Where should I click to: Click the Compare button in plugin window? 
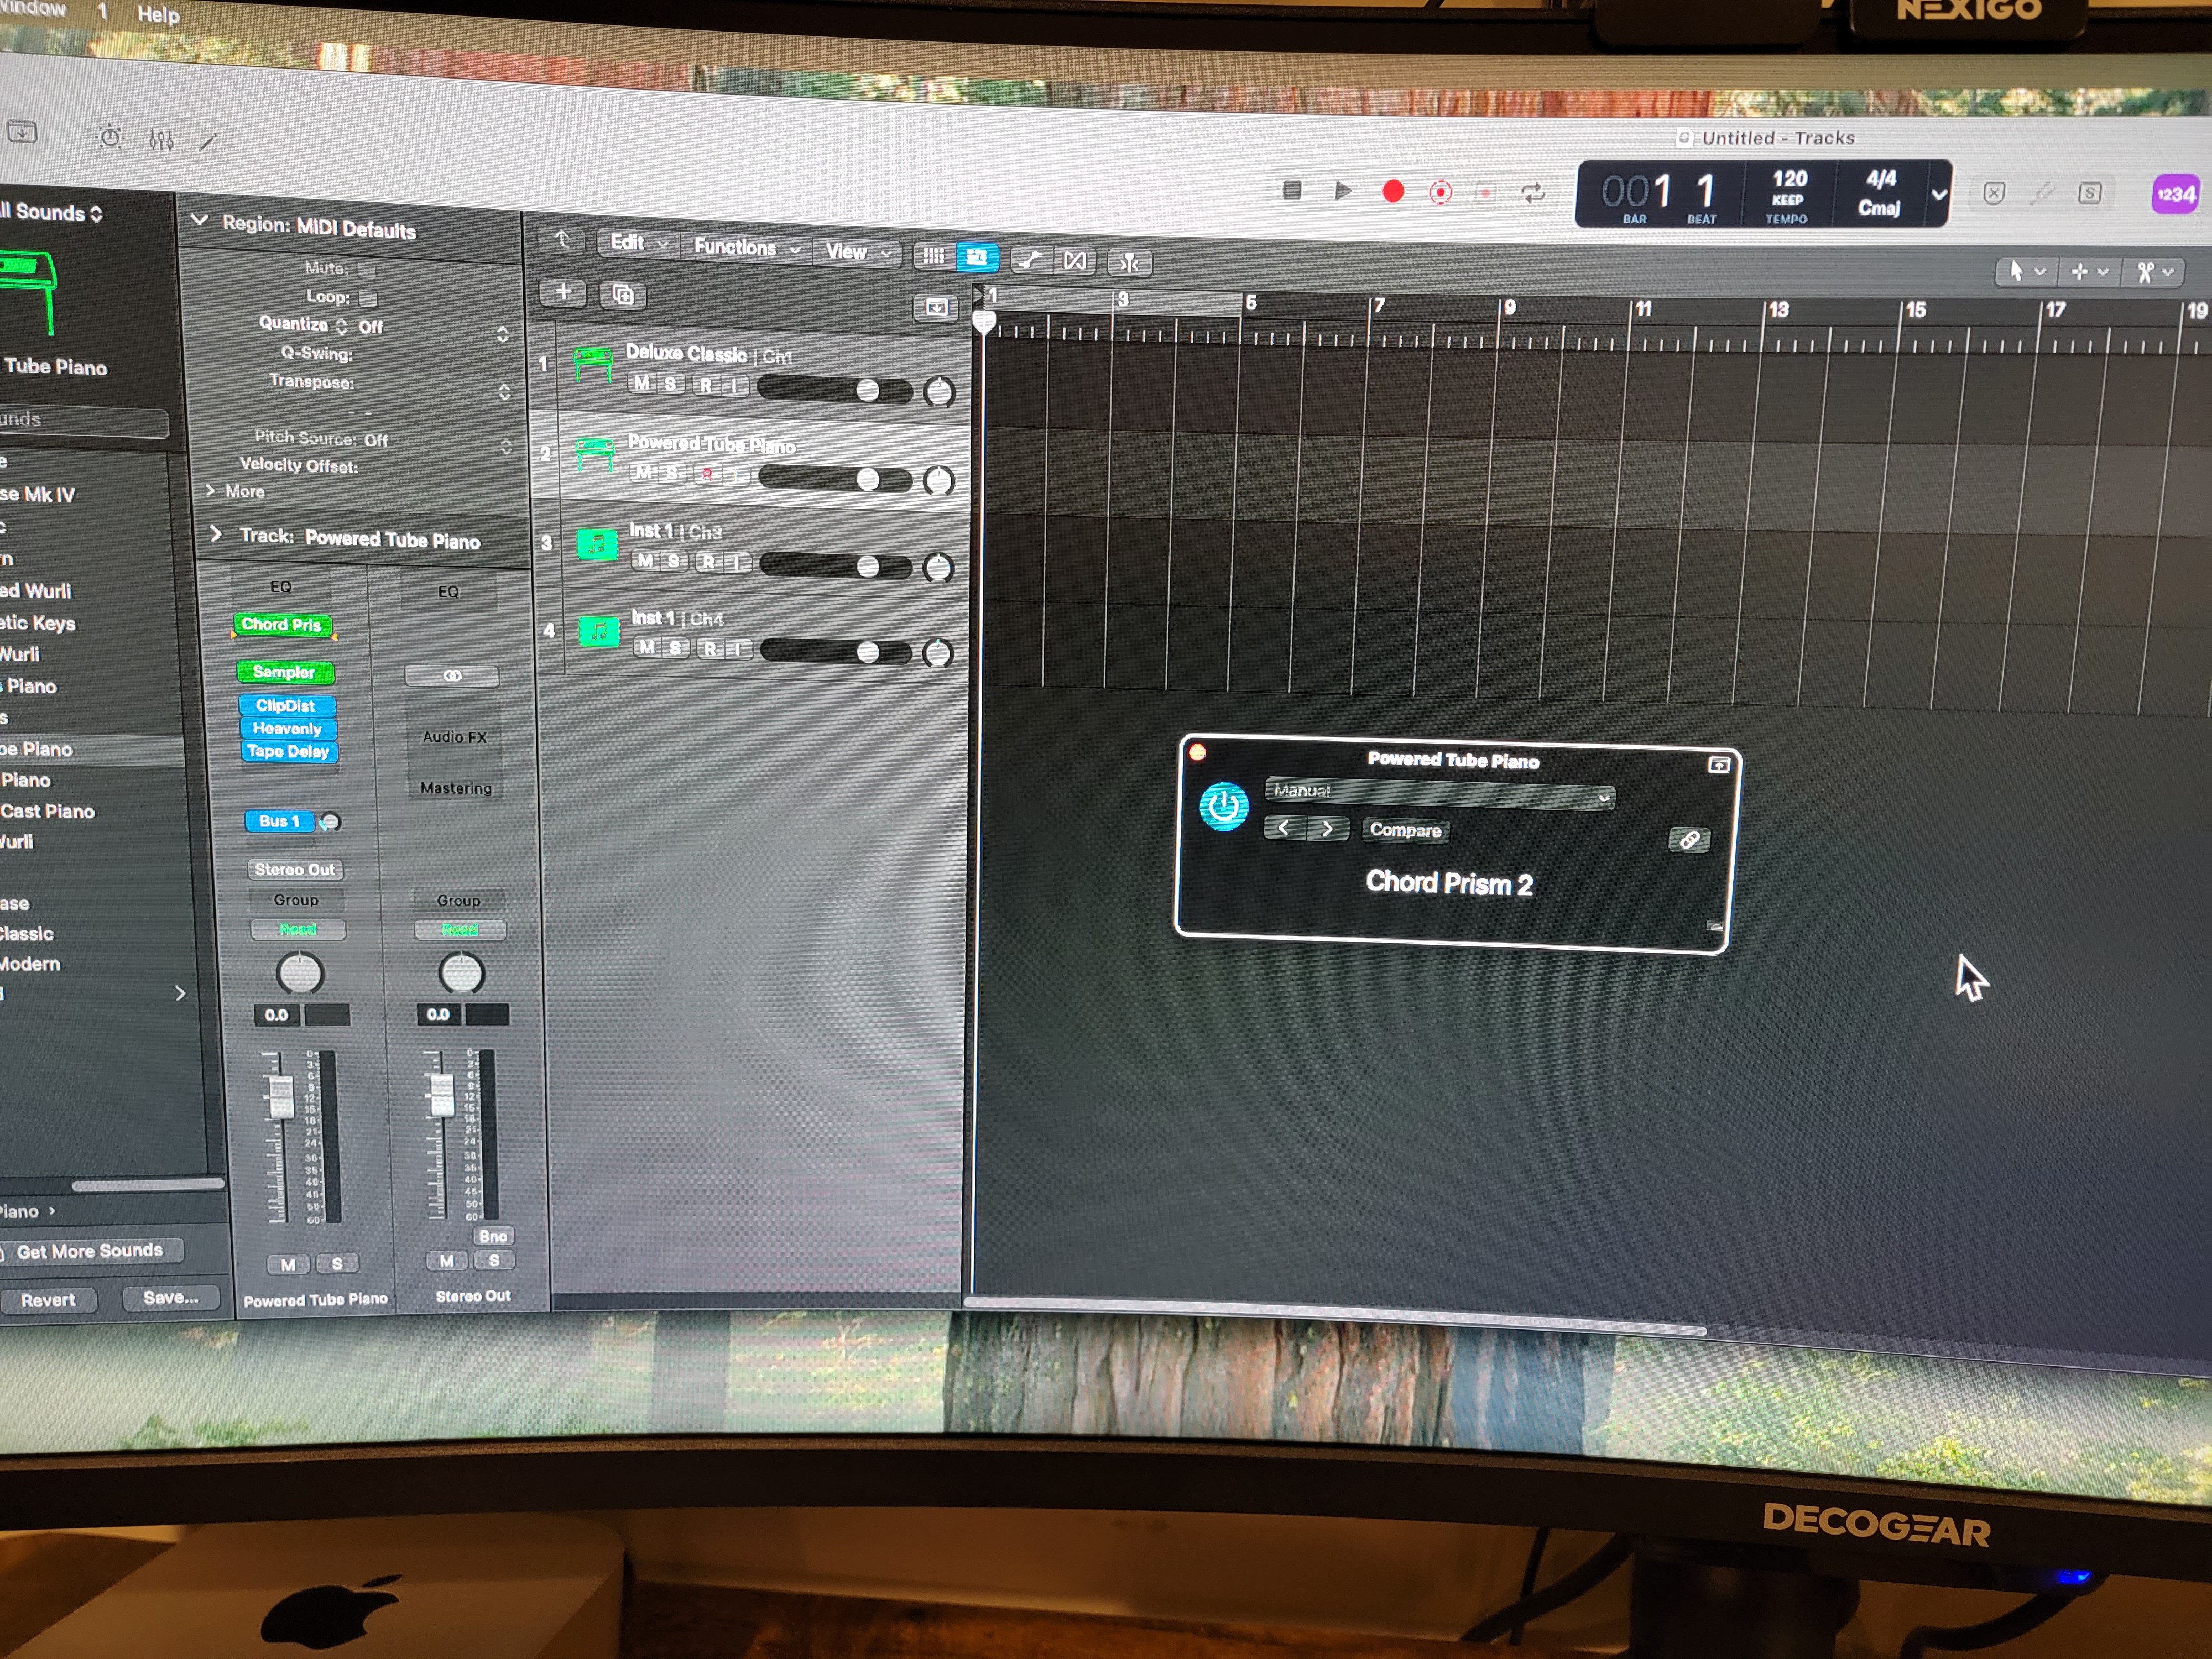tap(1404, 830)
